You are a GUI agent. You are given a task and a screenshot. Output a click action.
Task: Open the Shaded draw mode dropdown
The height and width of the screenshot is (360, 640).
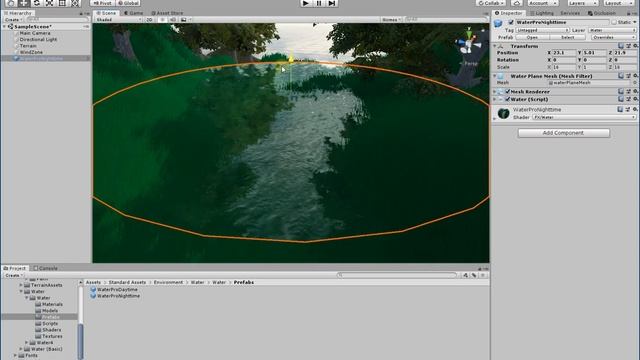coord(118,20)
